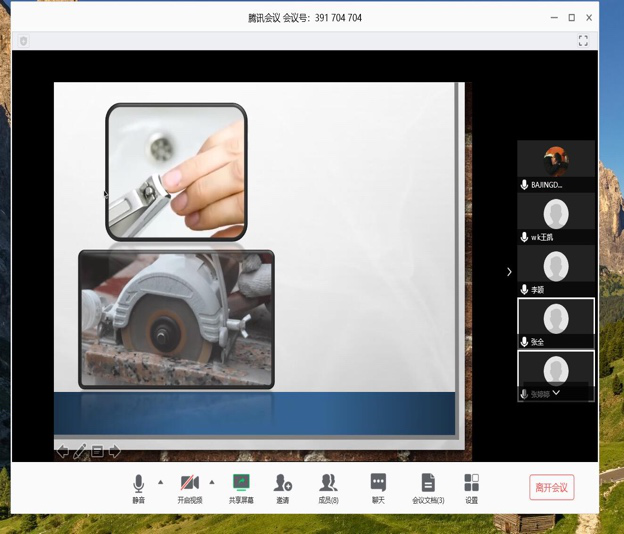Click the shield security icon
Viewport: 624px width, 534px height.
click(x=23, y=41)
